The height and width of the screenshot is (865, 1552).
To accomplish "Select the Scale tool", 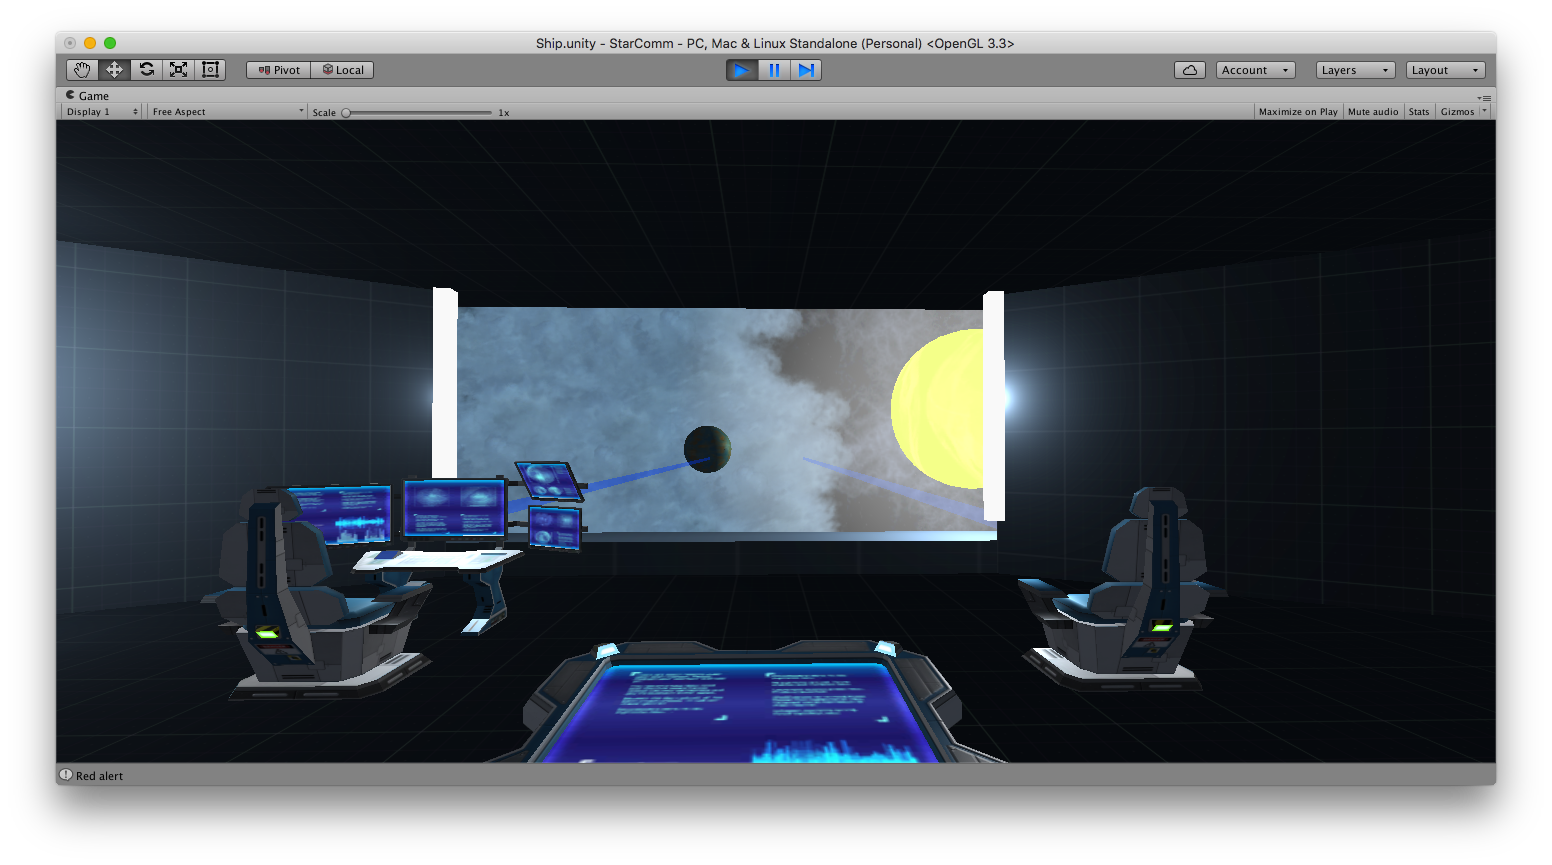I will click(179, 70).
